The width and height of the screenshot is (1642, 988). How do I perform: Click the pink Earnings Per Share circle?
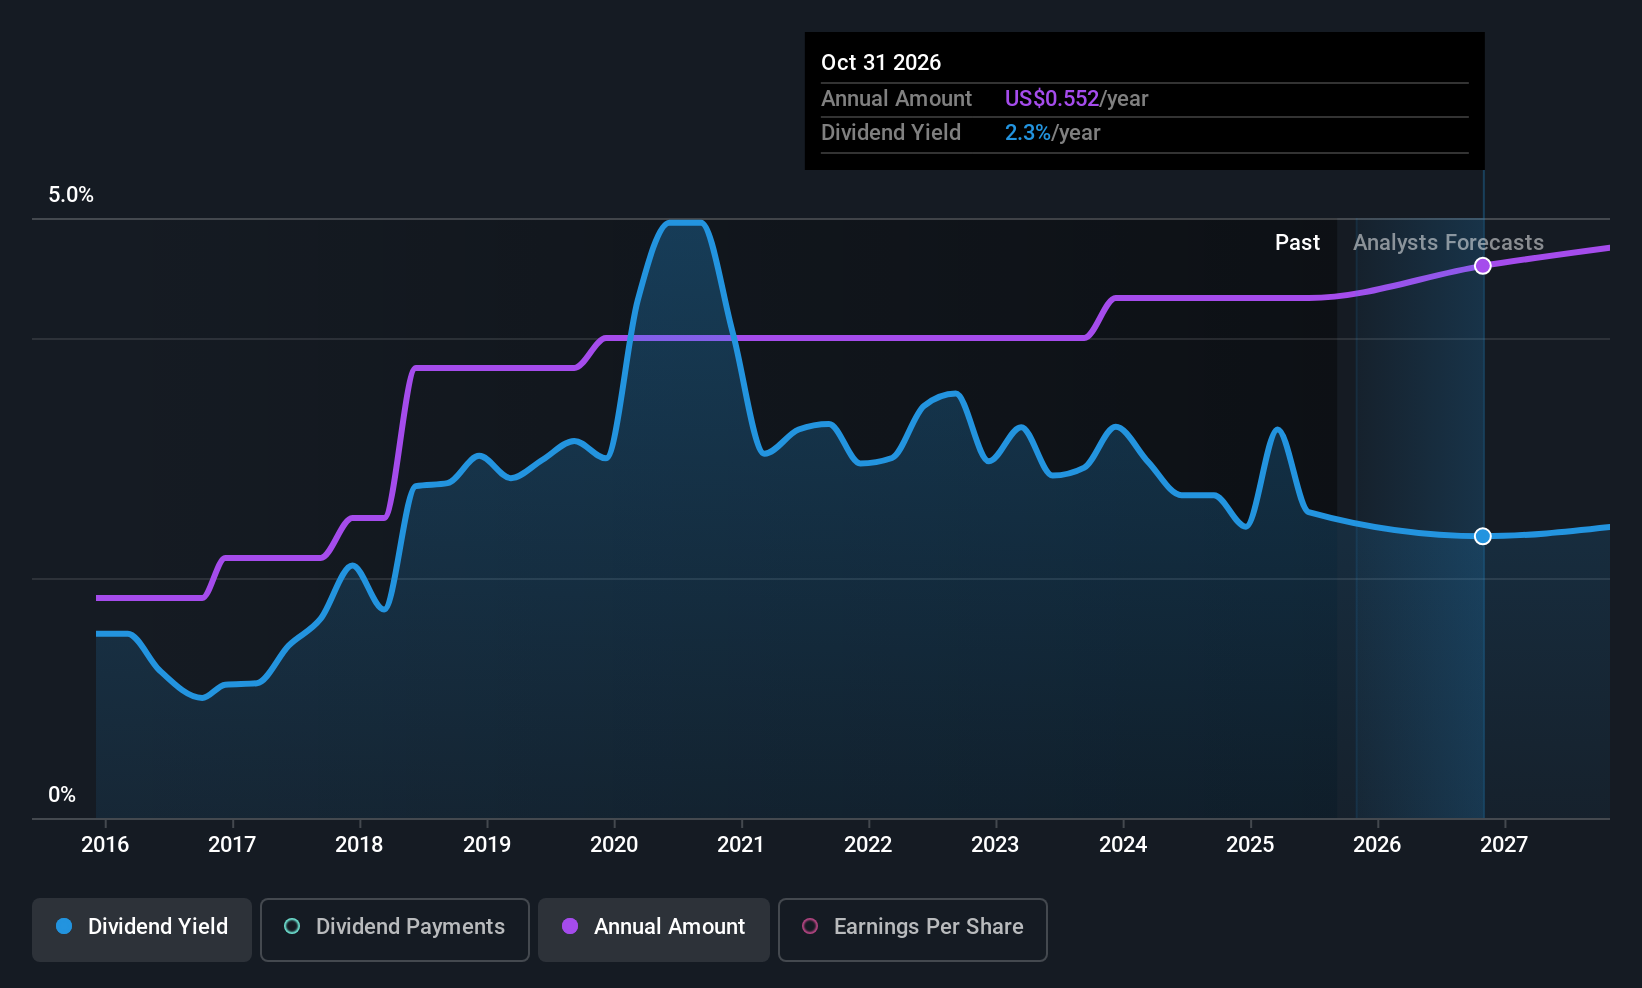[810, 927]
